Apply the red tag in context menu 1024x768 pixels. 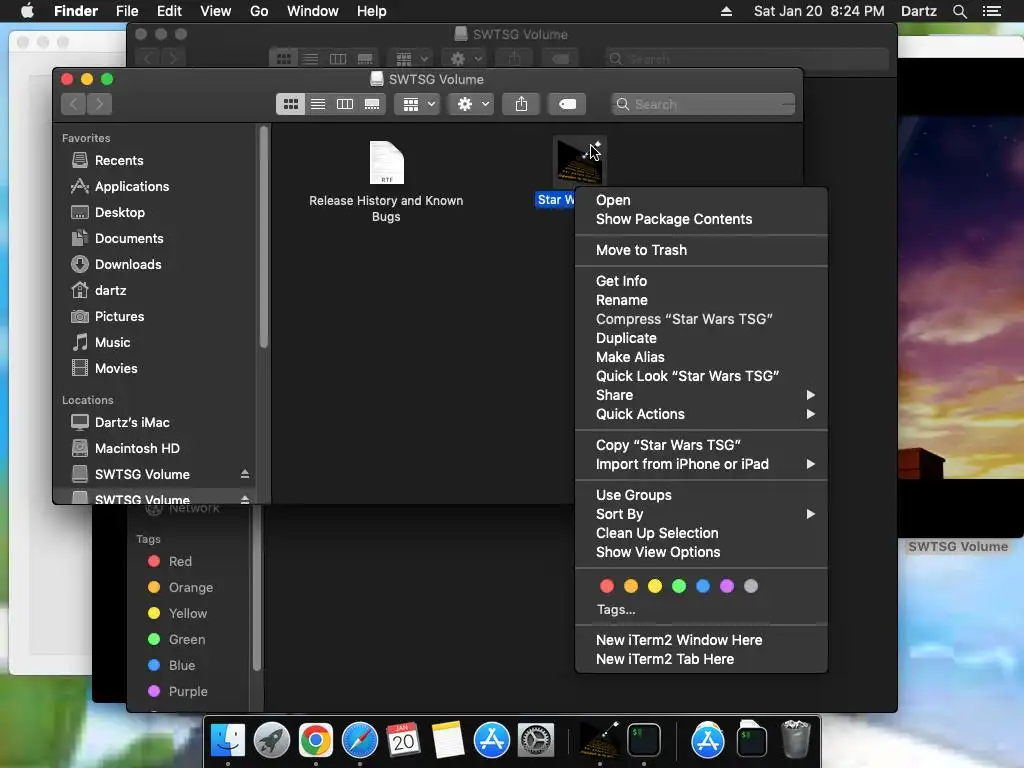tap(607, 586)
